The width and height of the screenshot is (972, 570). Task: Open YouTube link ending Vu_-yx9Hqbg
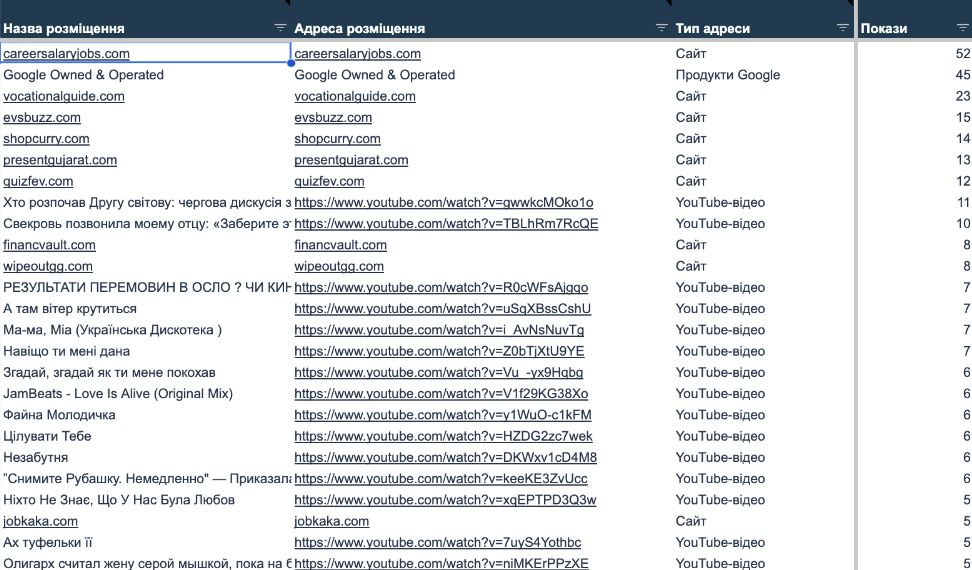click(439, 372)
